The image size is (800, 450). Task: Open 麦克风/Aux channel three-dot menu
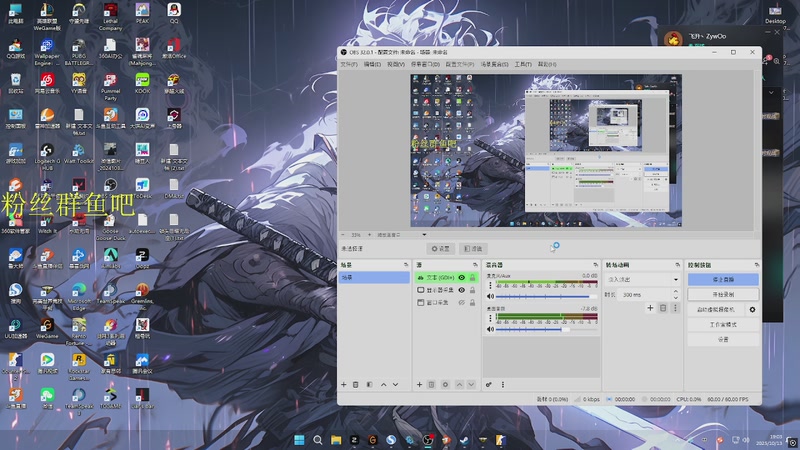[x=490, y=285]
